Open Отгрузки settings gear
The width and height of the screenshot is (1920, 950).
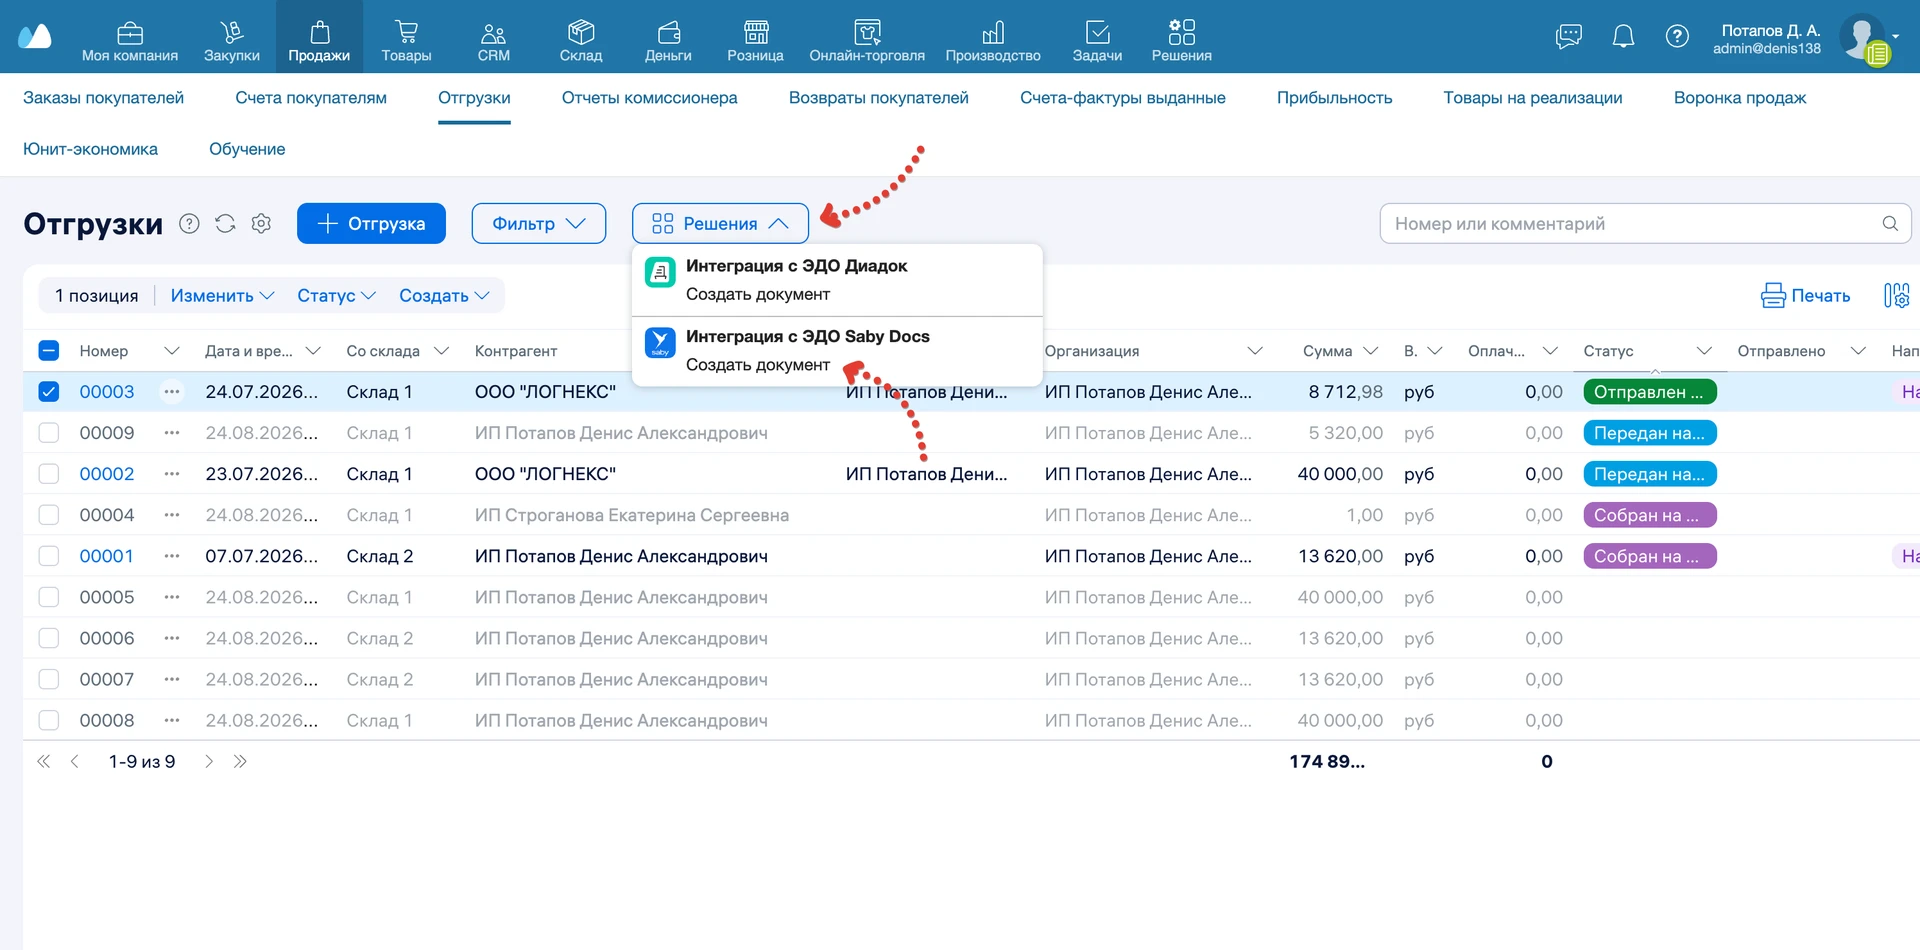(x=261, y=224)
